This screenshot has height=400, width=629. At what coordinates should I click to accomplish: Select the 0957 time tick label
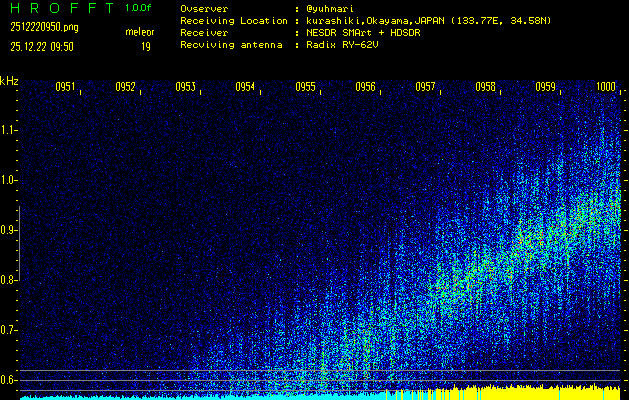[x=425, y=88]
